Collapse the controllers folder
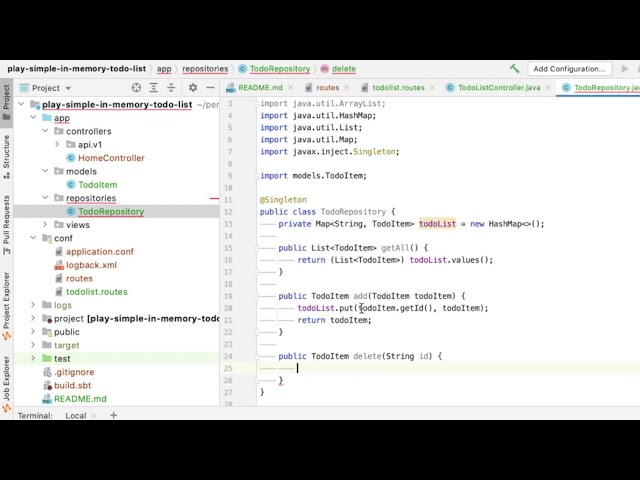The width and height of the screenshot is (640, 480). tap(45, 131)
